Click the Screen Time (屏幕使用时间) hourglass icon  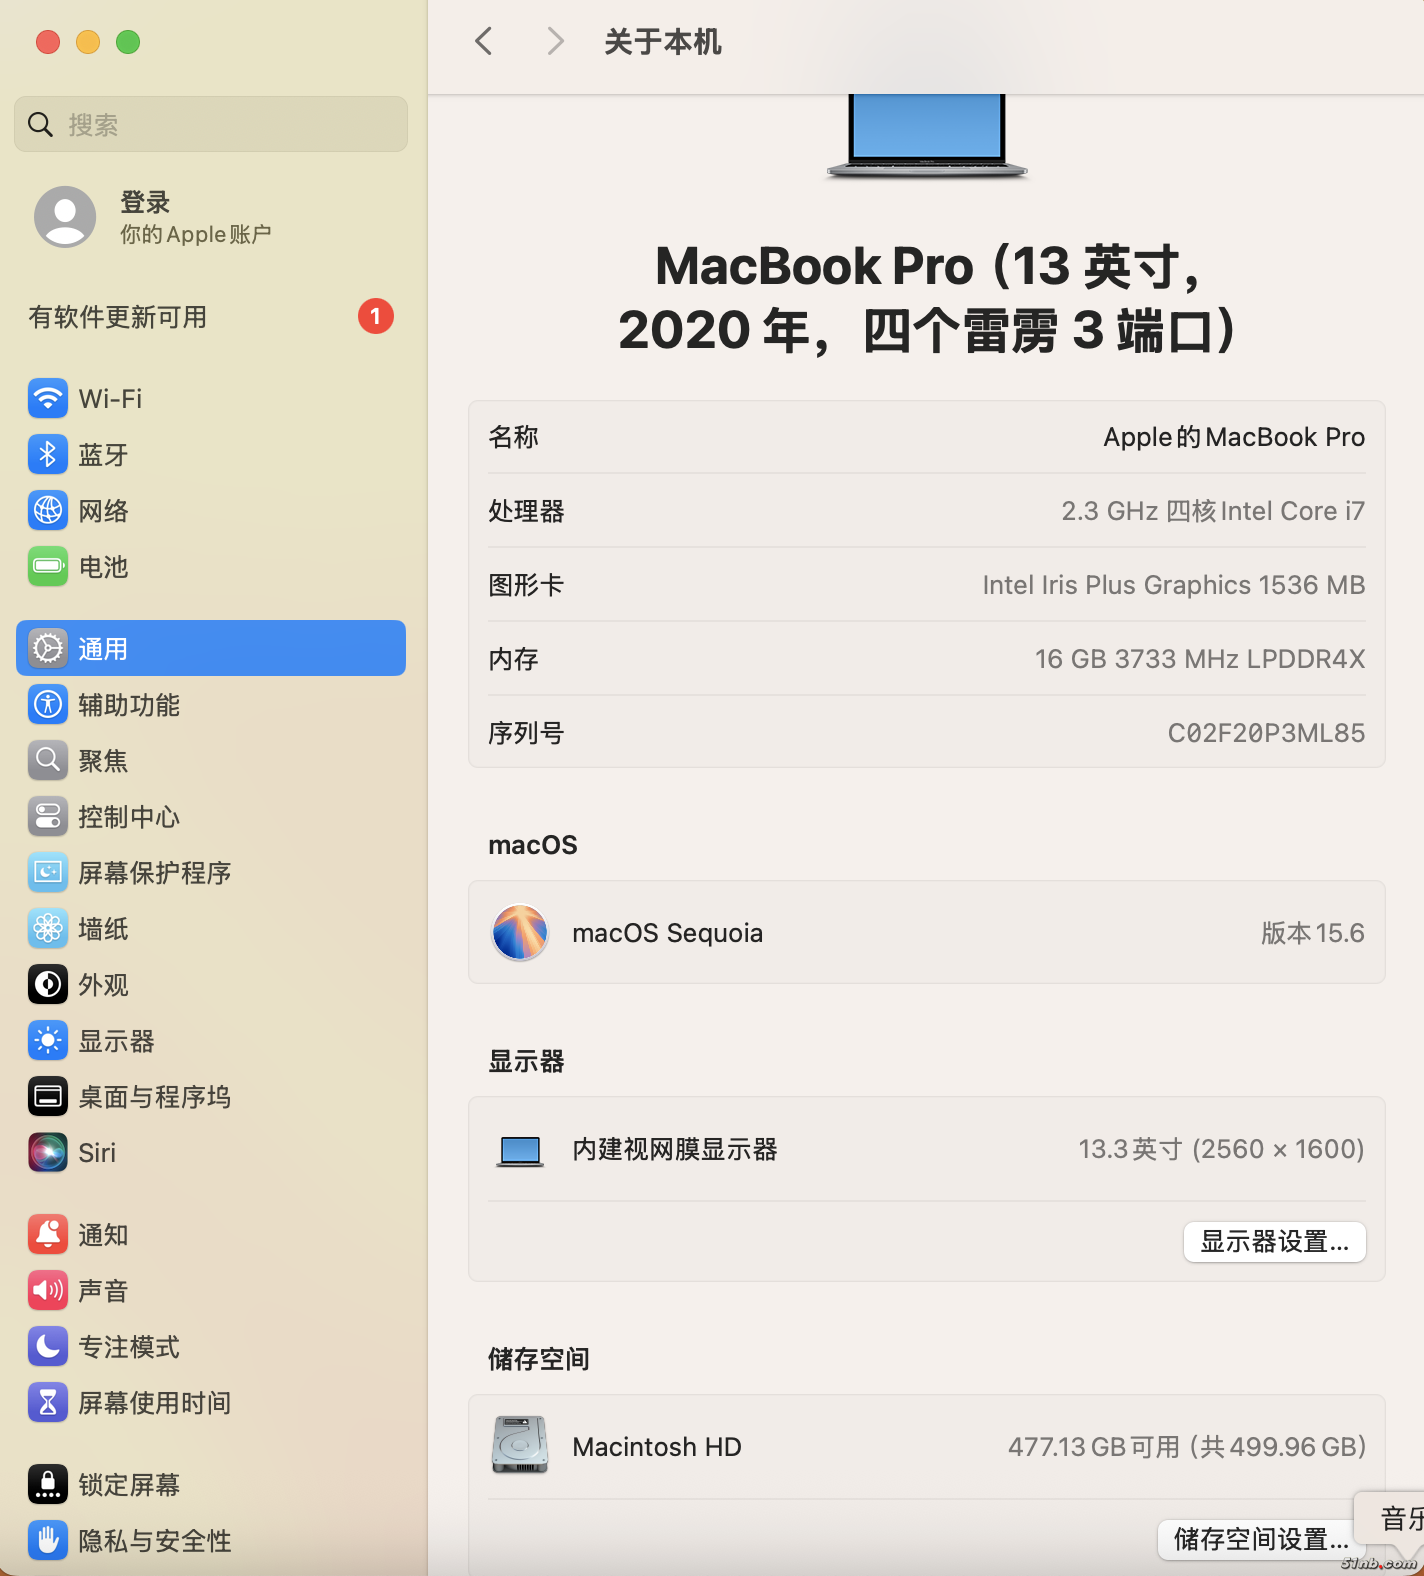pos(48,1402)
